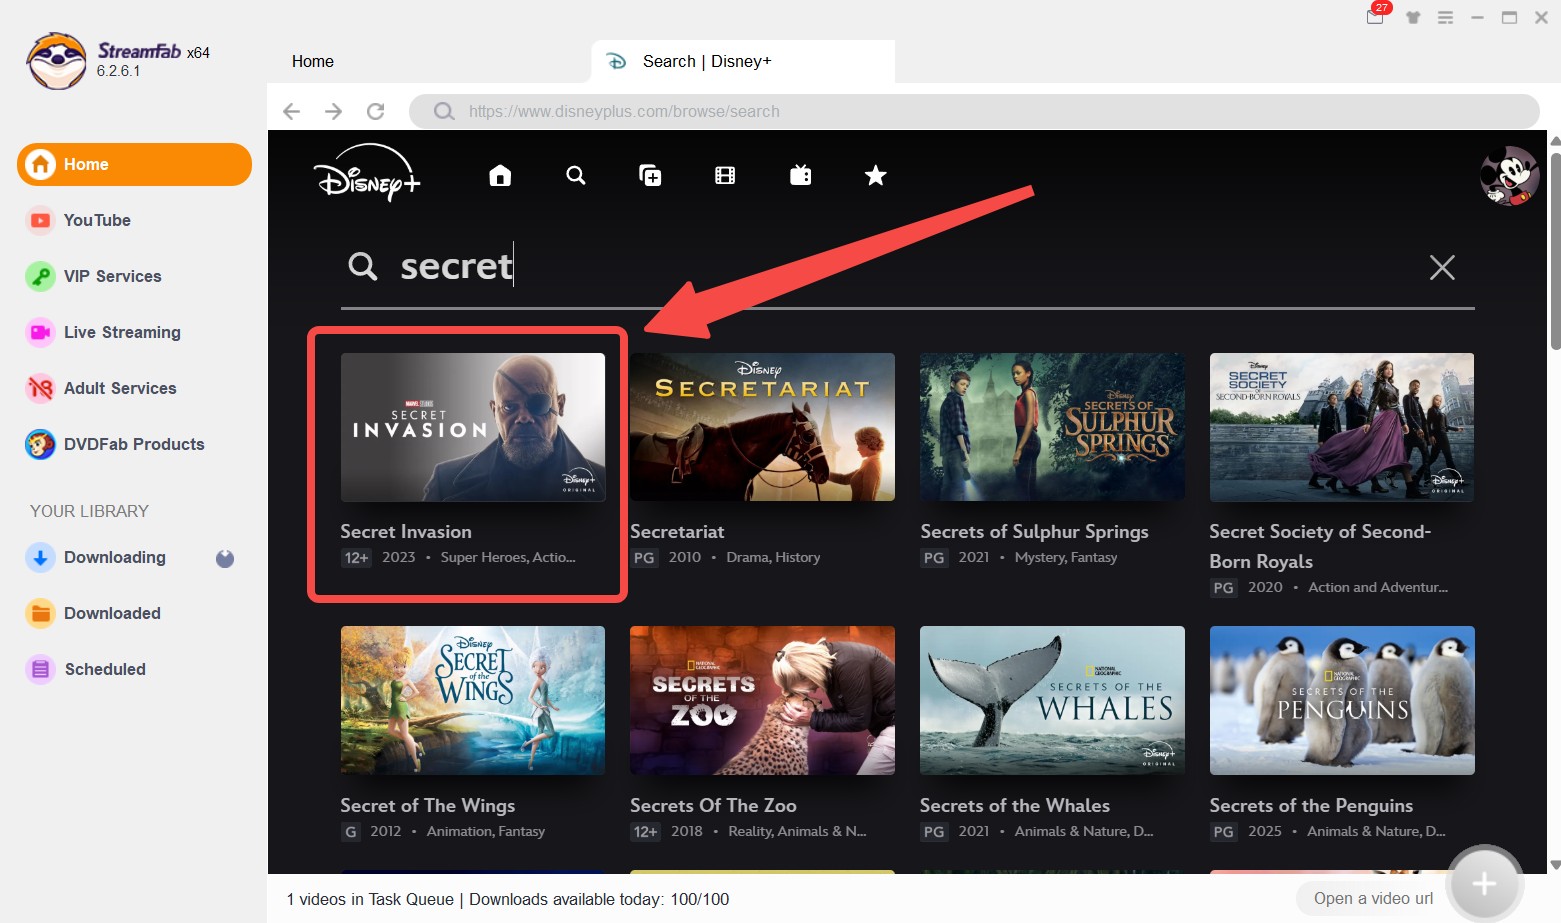Open the StreamFab hamburger settings menu
1561x923 pixels.
[x=1445, y=17]
